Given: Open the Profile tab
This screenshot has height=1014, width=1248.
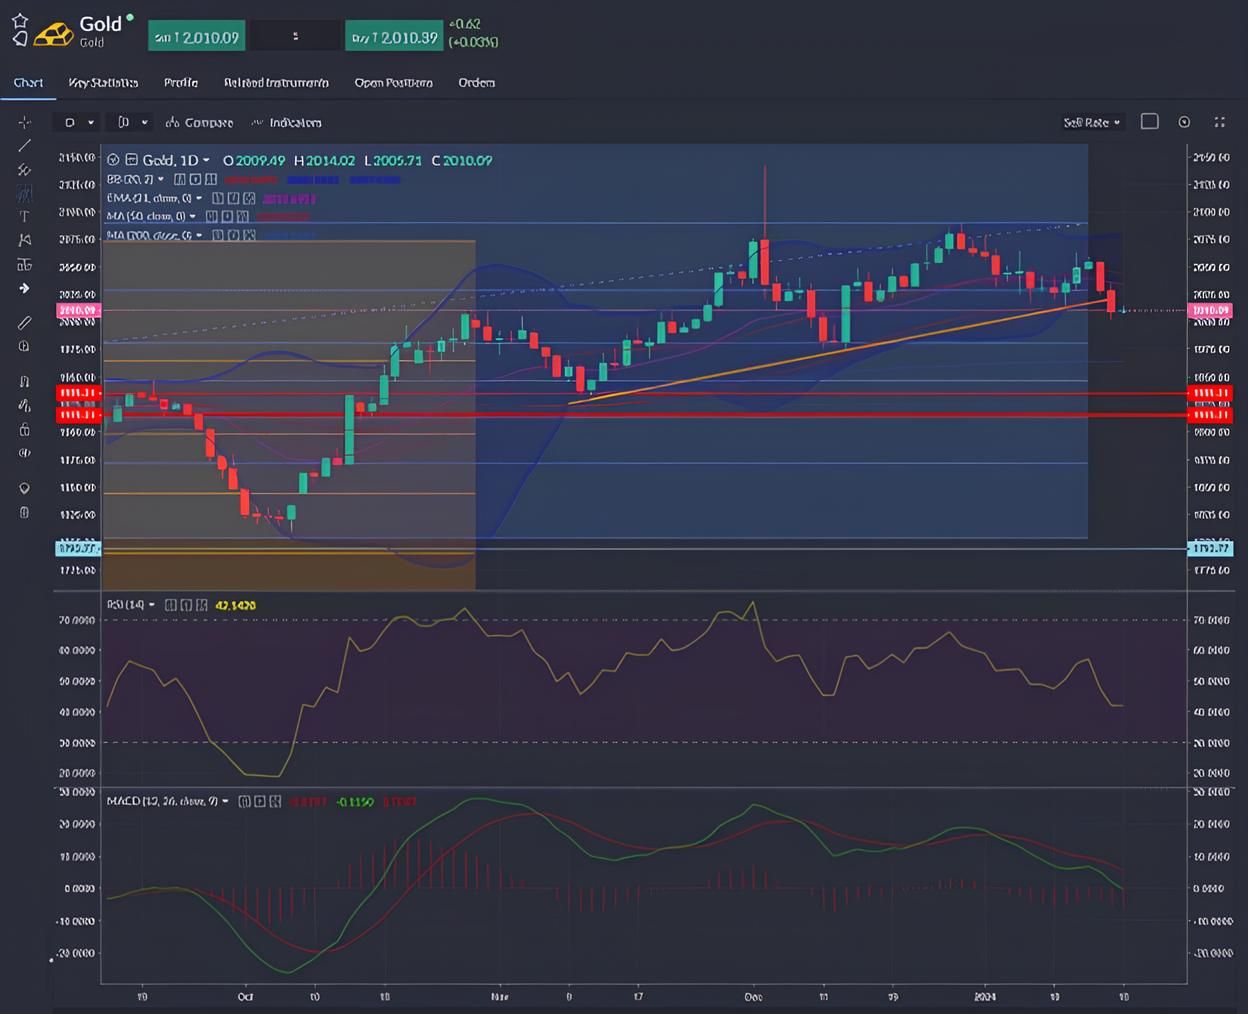Looking at the screenshot, I should (x=181, y=83).
